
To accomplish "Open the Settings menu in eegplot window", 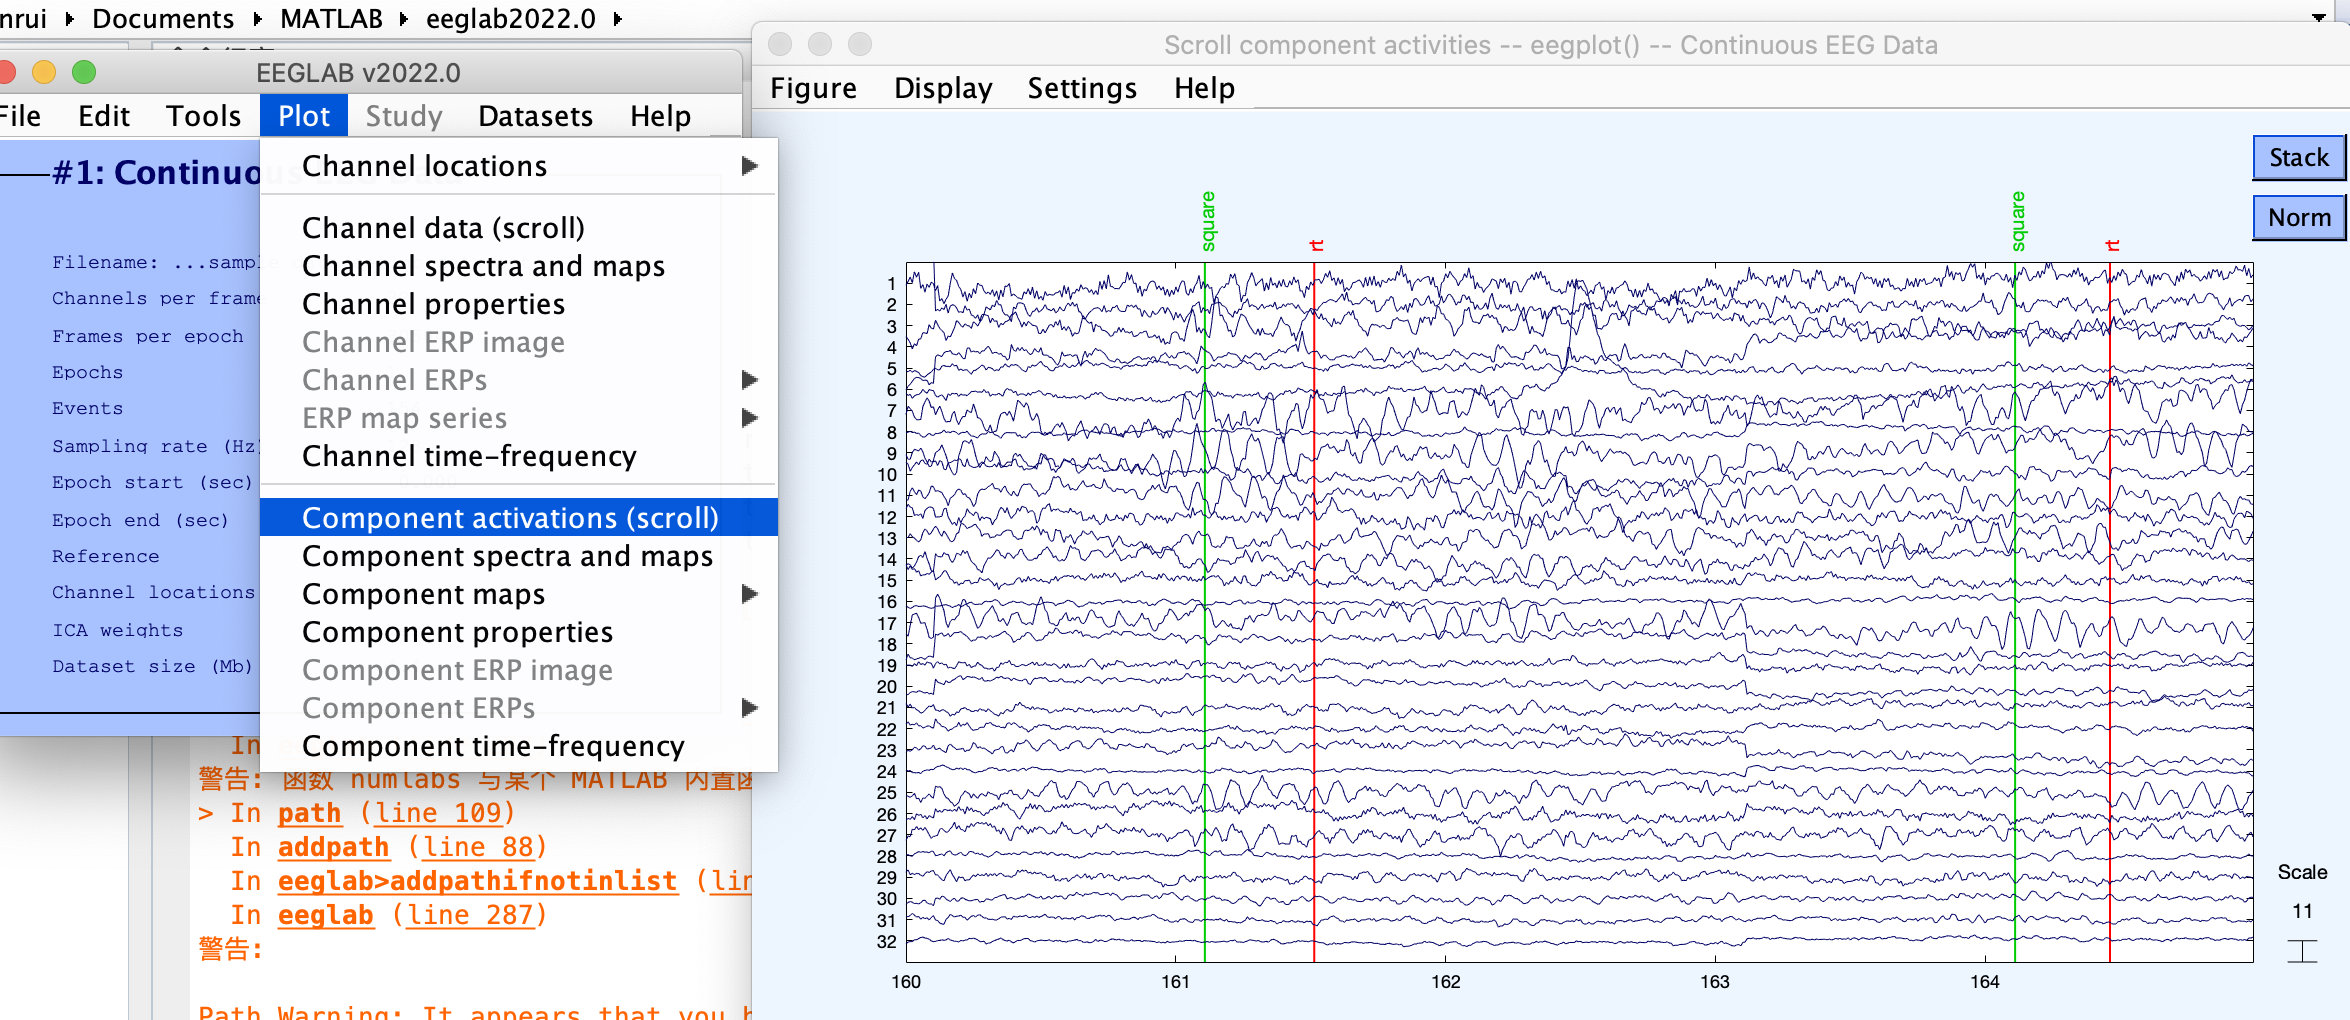I will (x=1082, y=88).
